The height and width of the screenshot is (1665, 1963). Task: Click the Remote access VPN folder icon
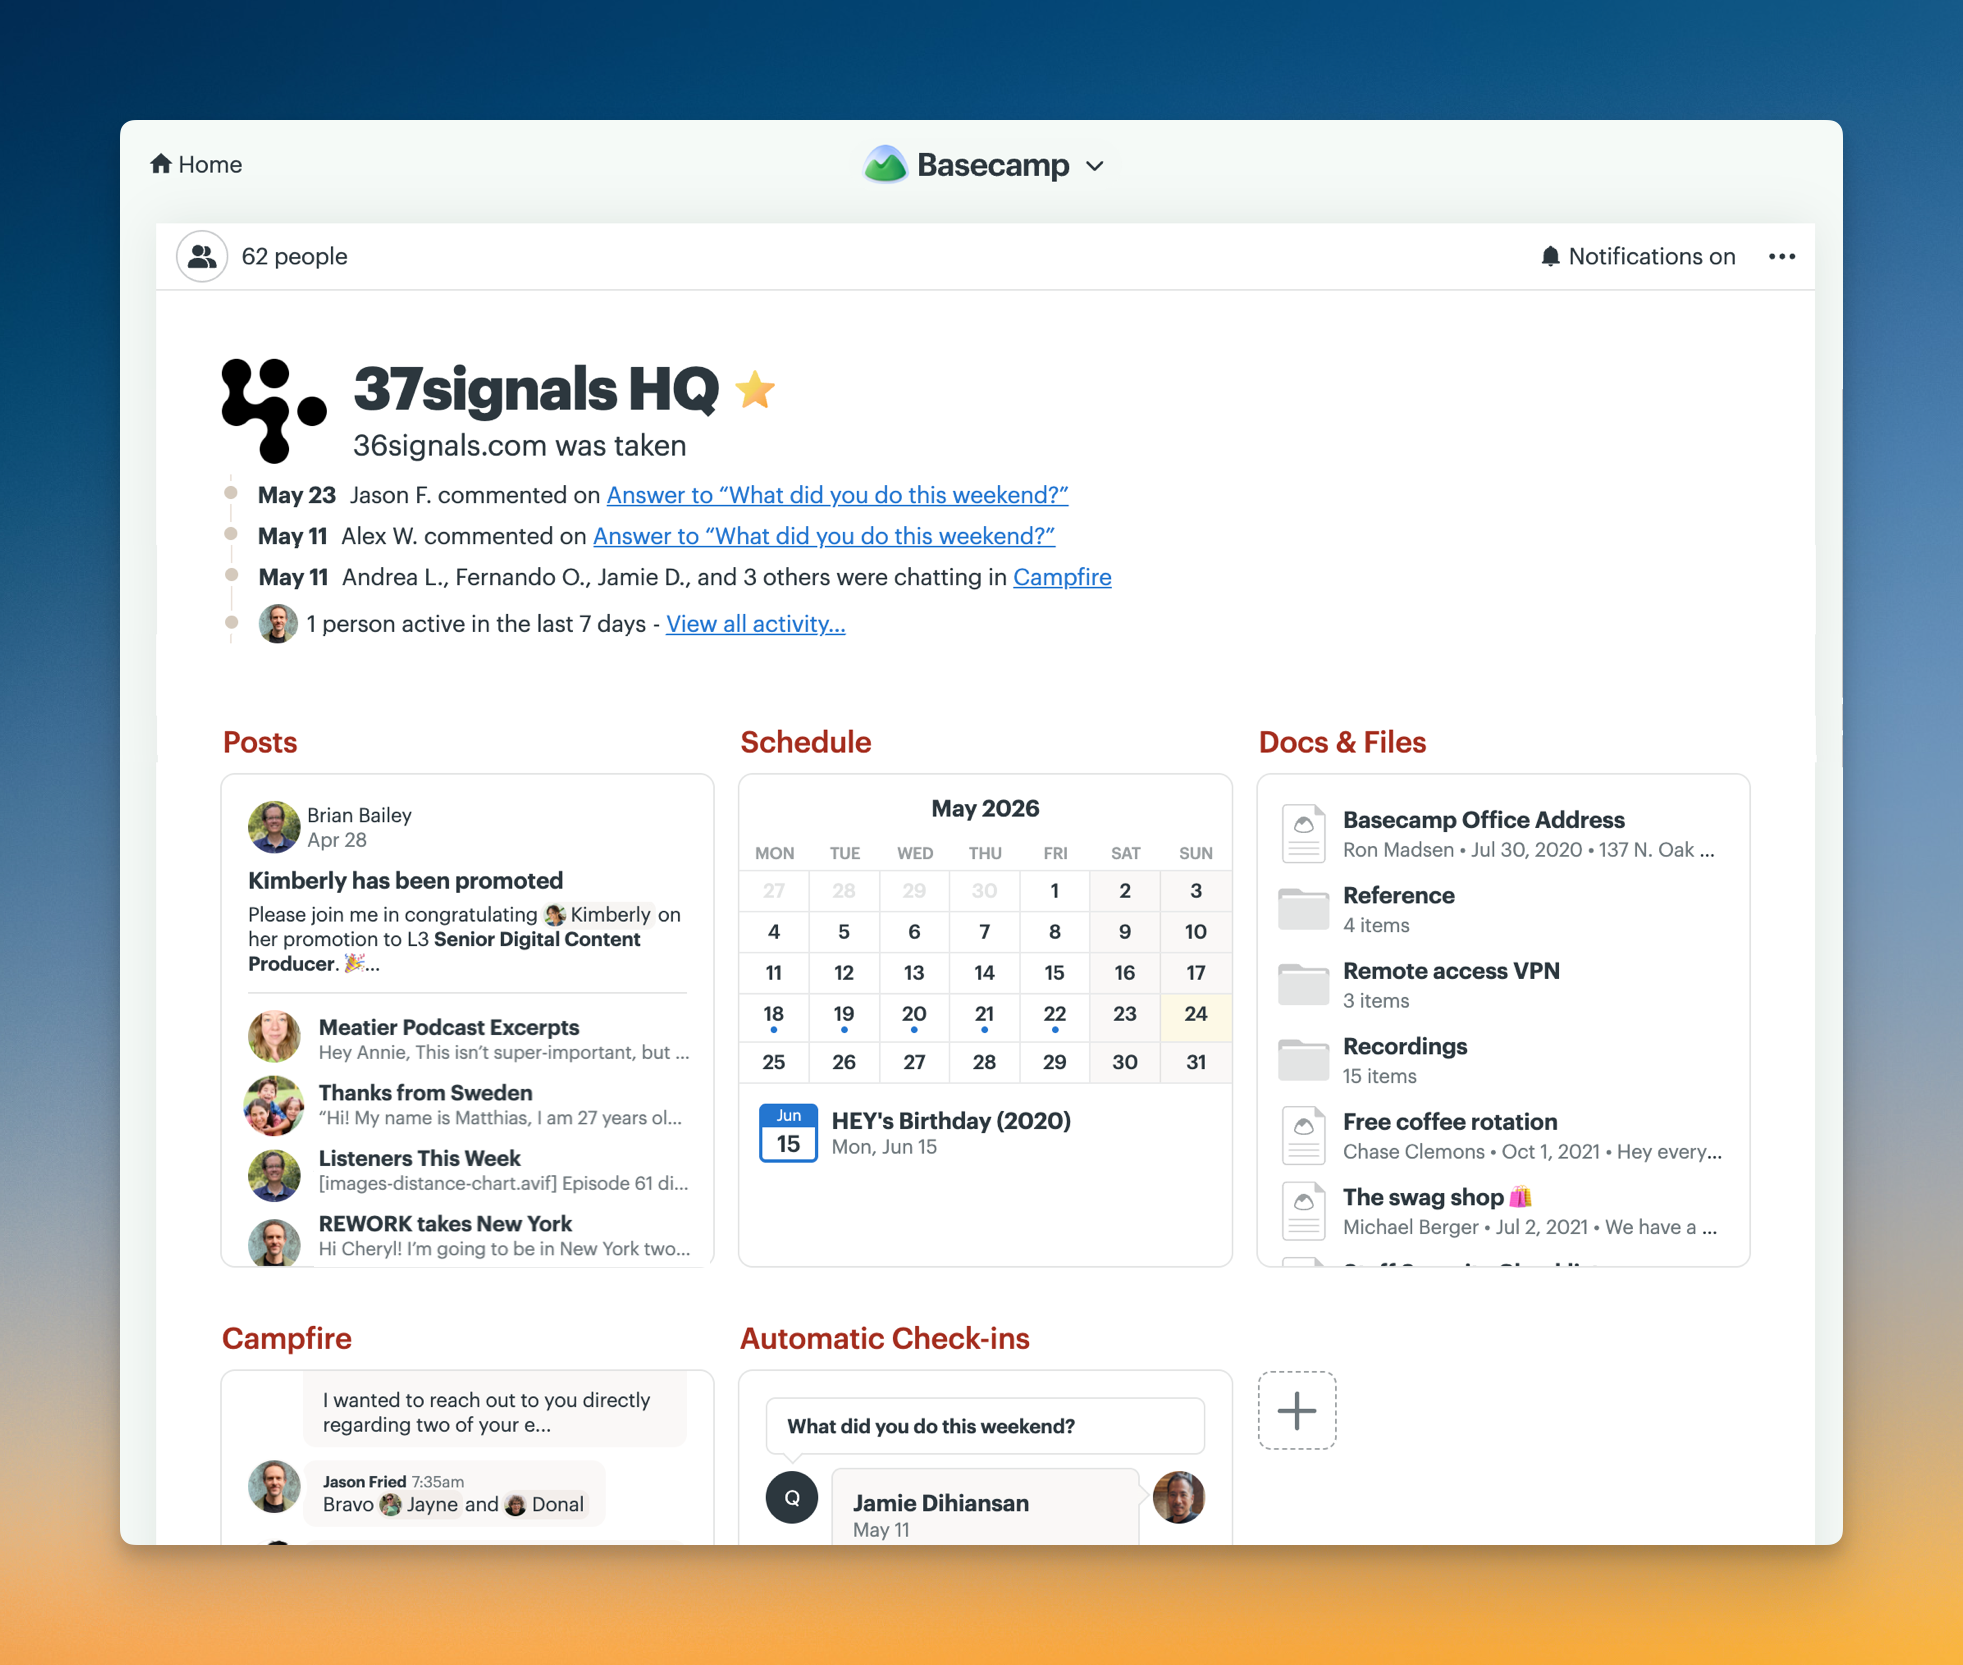1303,984
